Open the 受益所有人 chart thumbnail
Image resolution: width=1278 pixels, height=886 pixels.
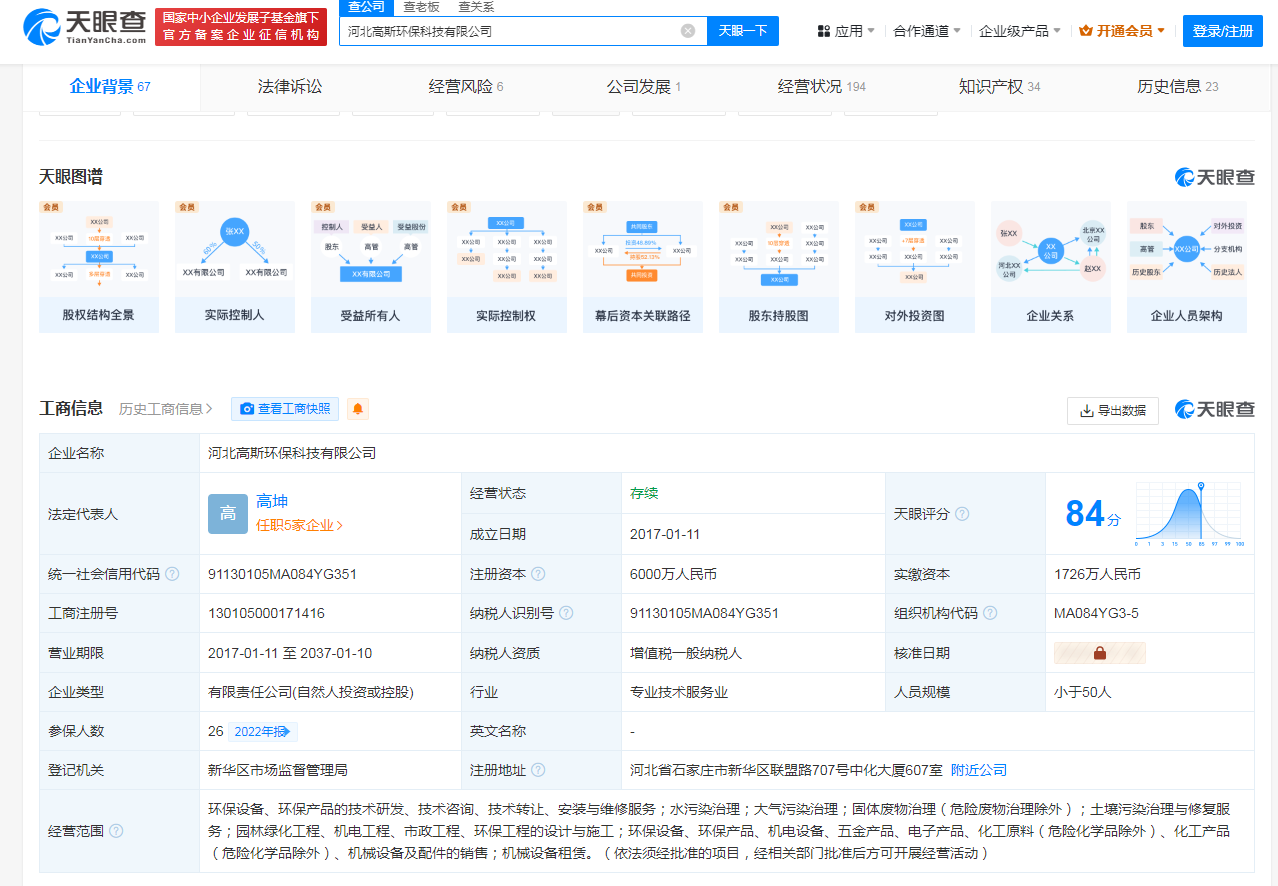tap(370, 267)
